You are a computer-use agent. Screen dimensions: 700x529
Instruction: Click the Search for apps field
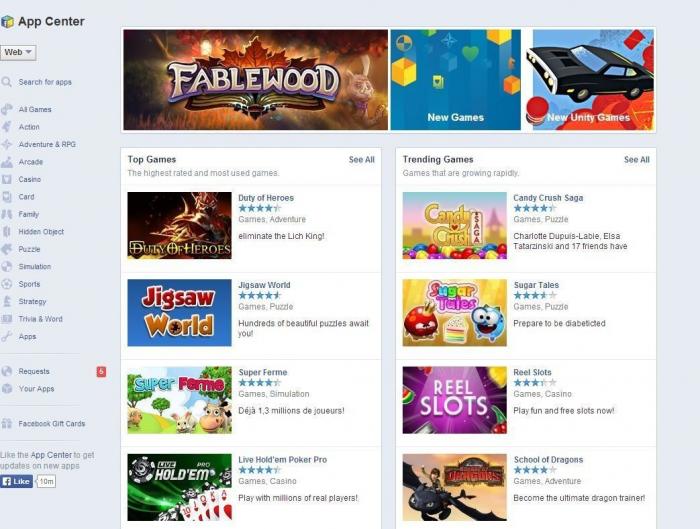click(x=45, y=82)
